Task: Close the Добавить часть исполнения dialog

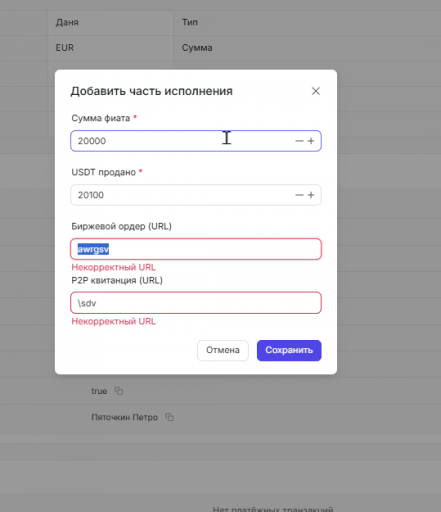Action: pyautogui.click(x=316, y=91)
